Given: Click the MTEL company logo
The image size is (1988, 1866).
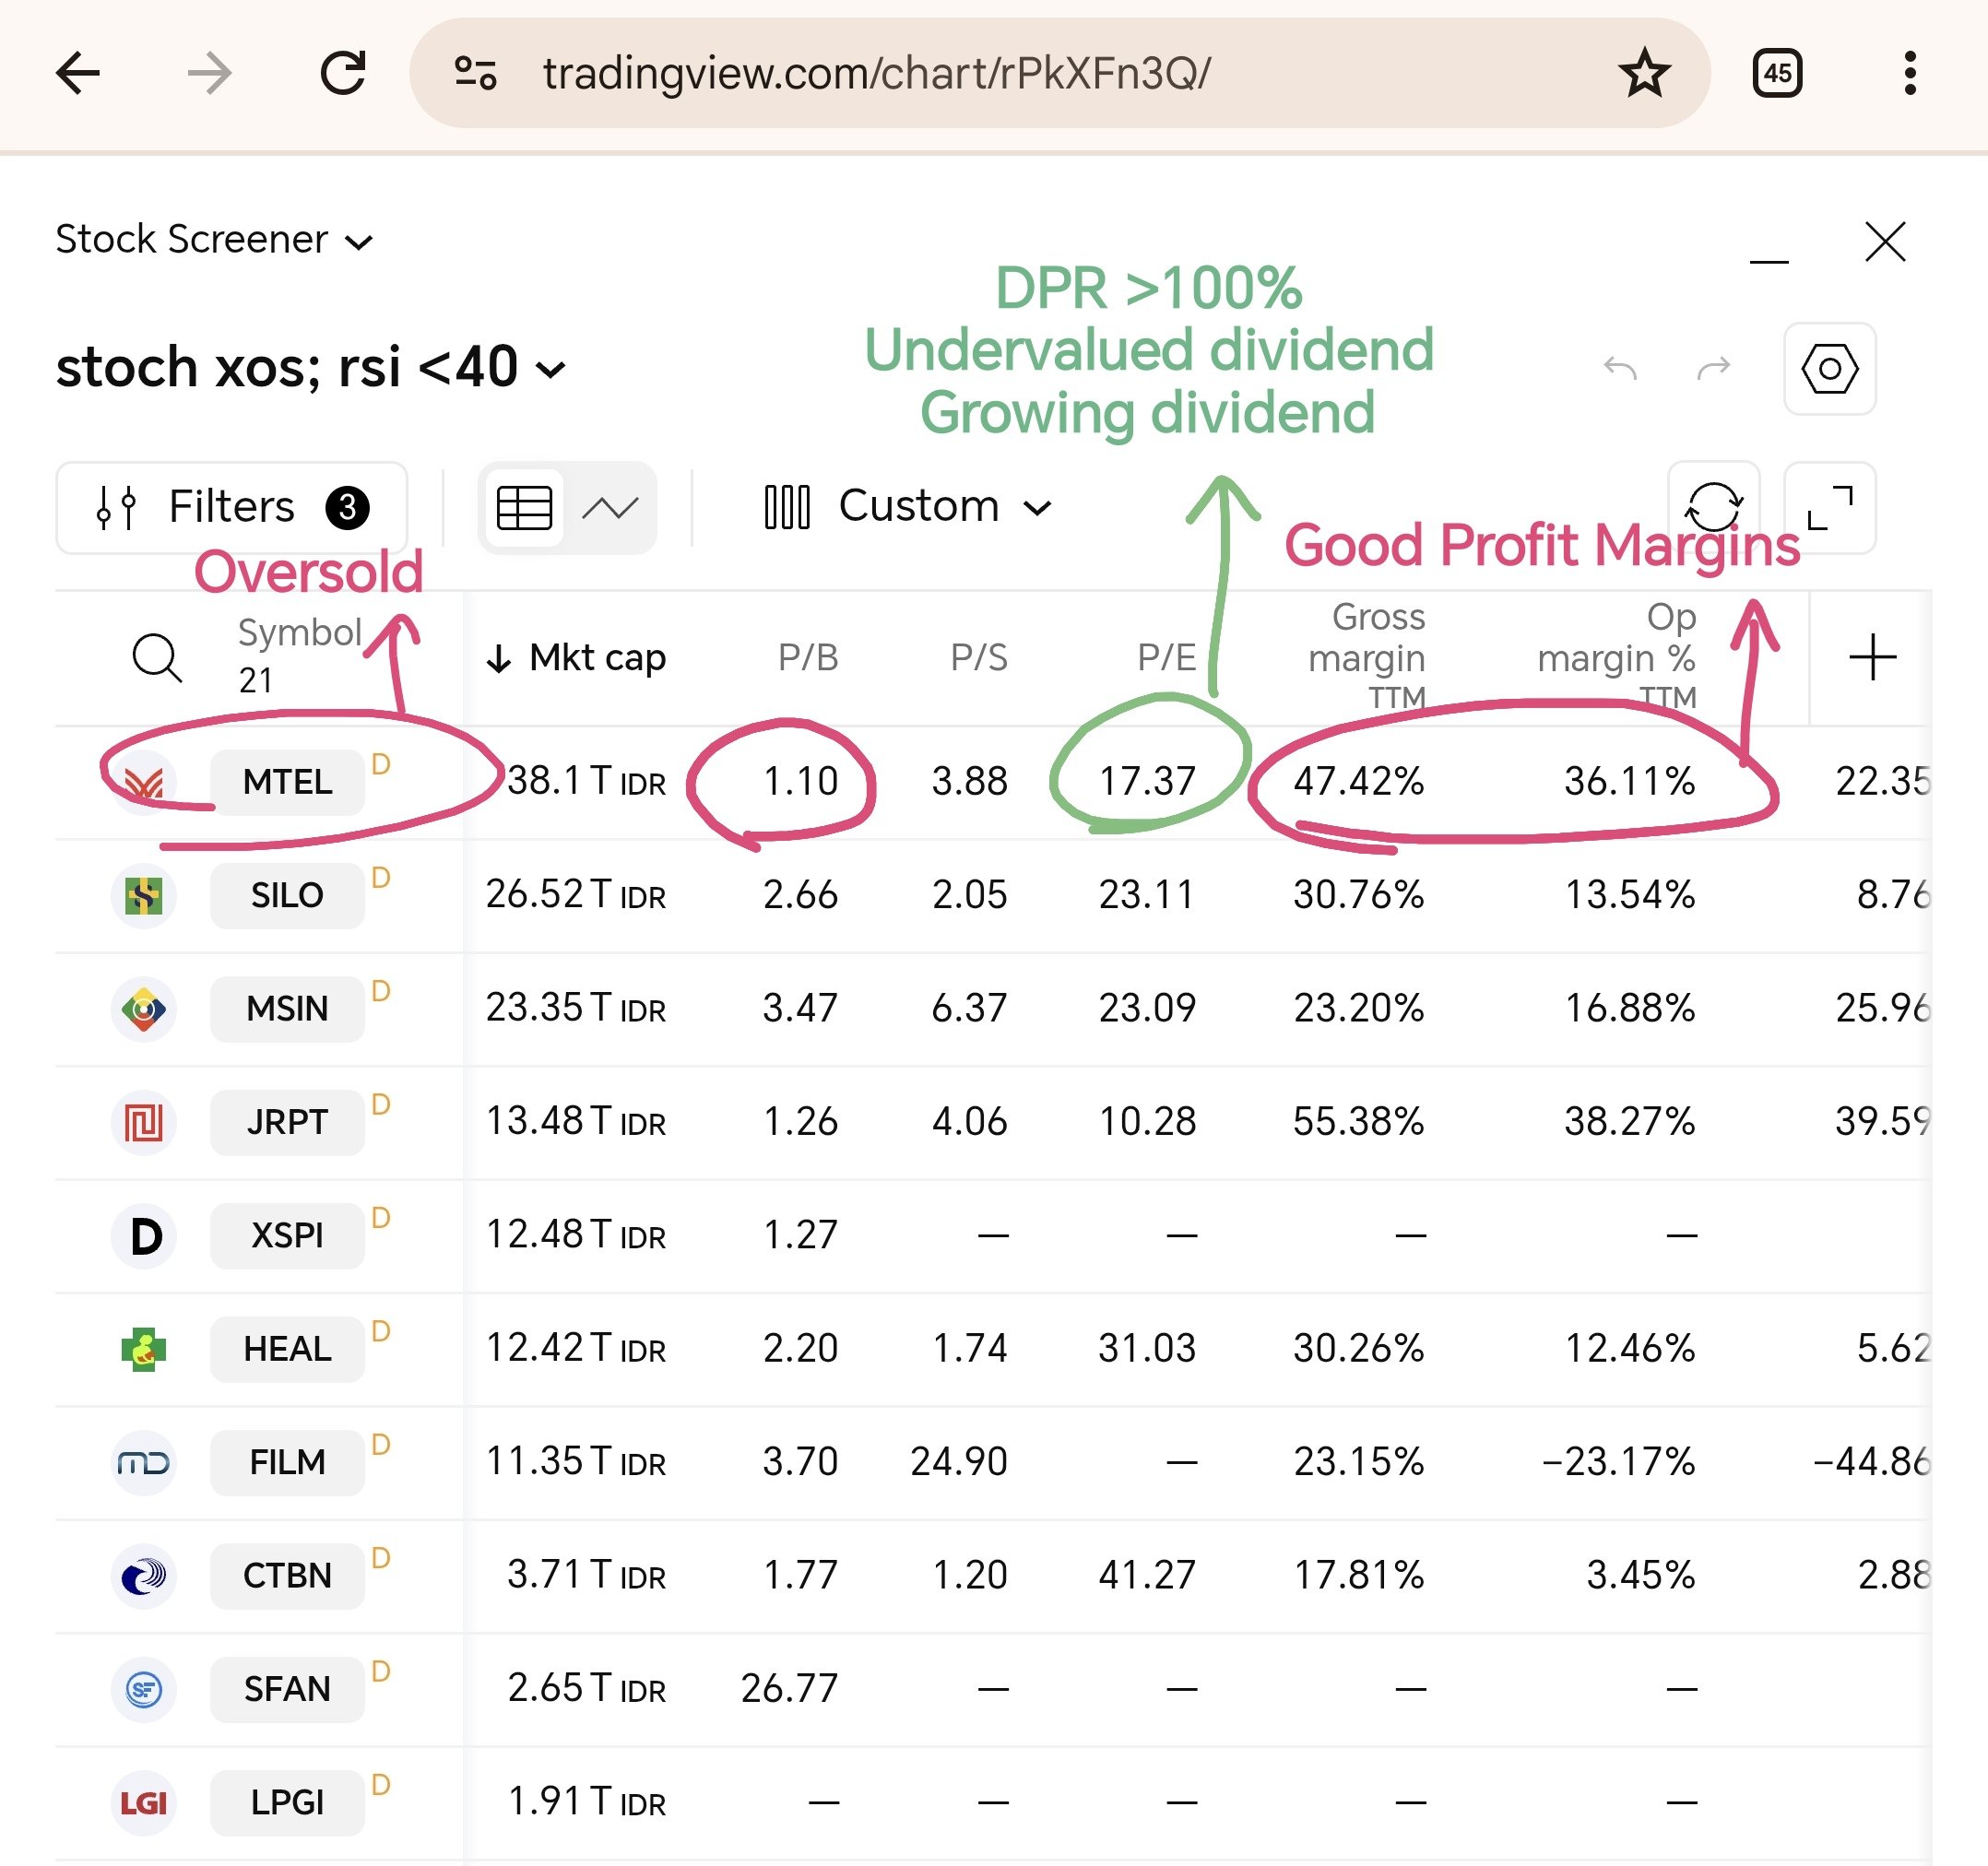Looking at the screenshot, I should pyautogui.click(x=144, y=782).
